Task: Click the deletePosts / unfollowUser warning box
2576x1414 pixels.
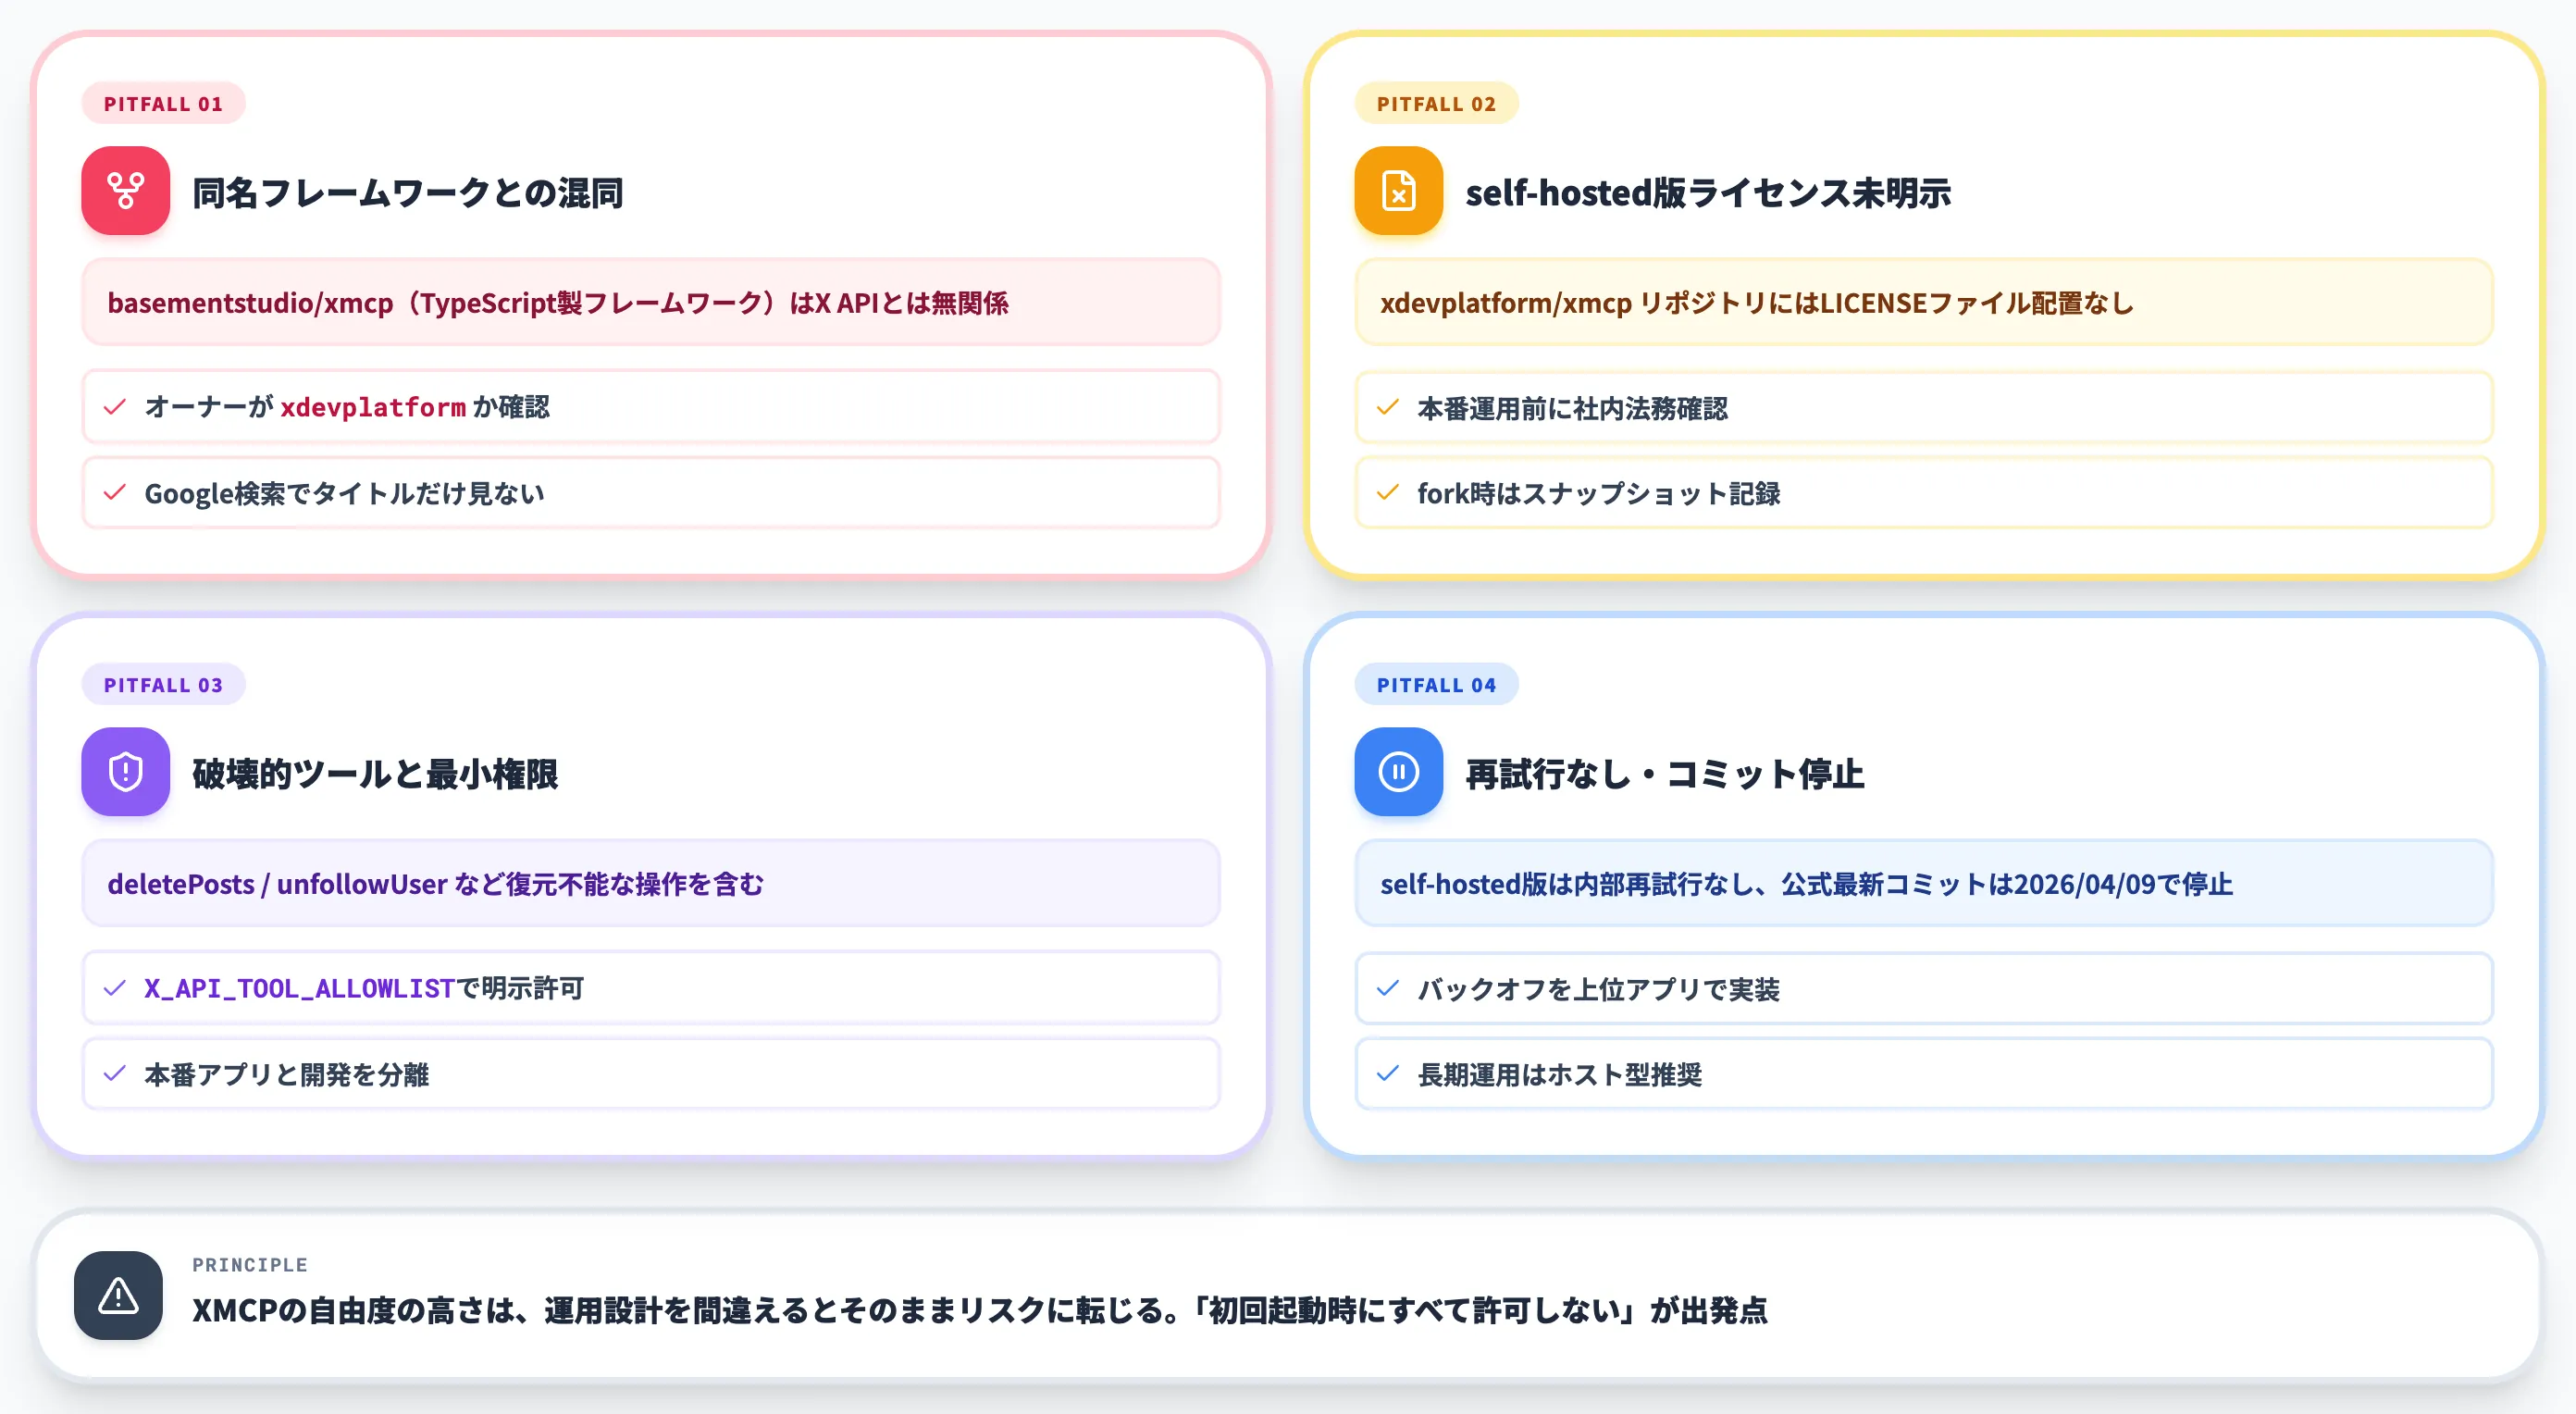Action: (x=651, y=883)
